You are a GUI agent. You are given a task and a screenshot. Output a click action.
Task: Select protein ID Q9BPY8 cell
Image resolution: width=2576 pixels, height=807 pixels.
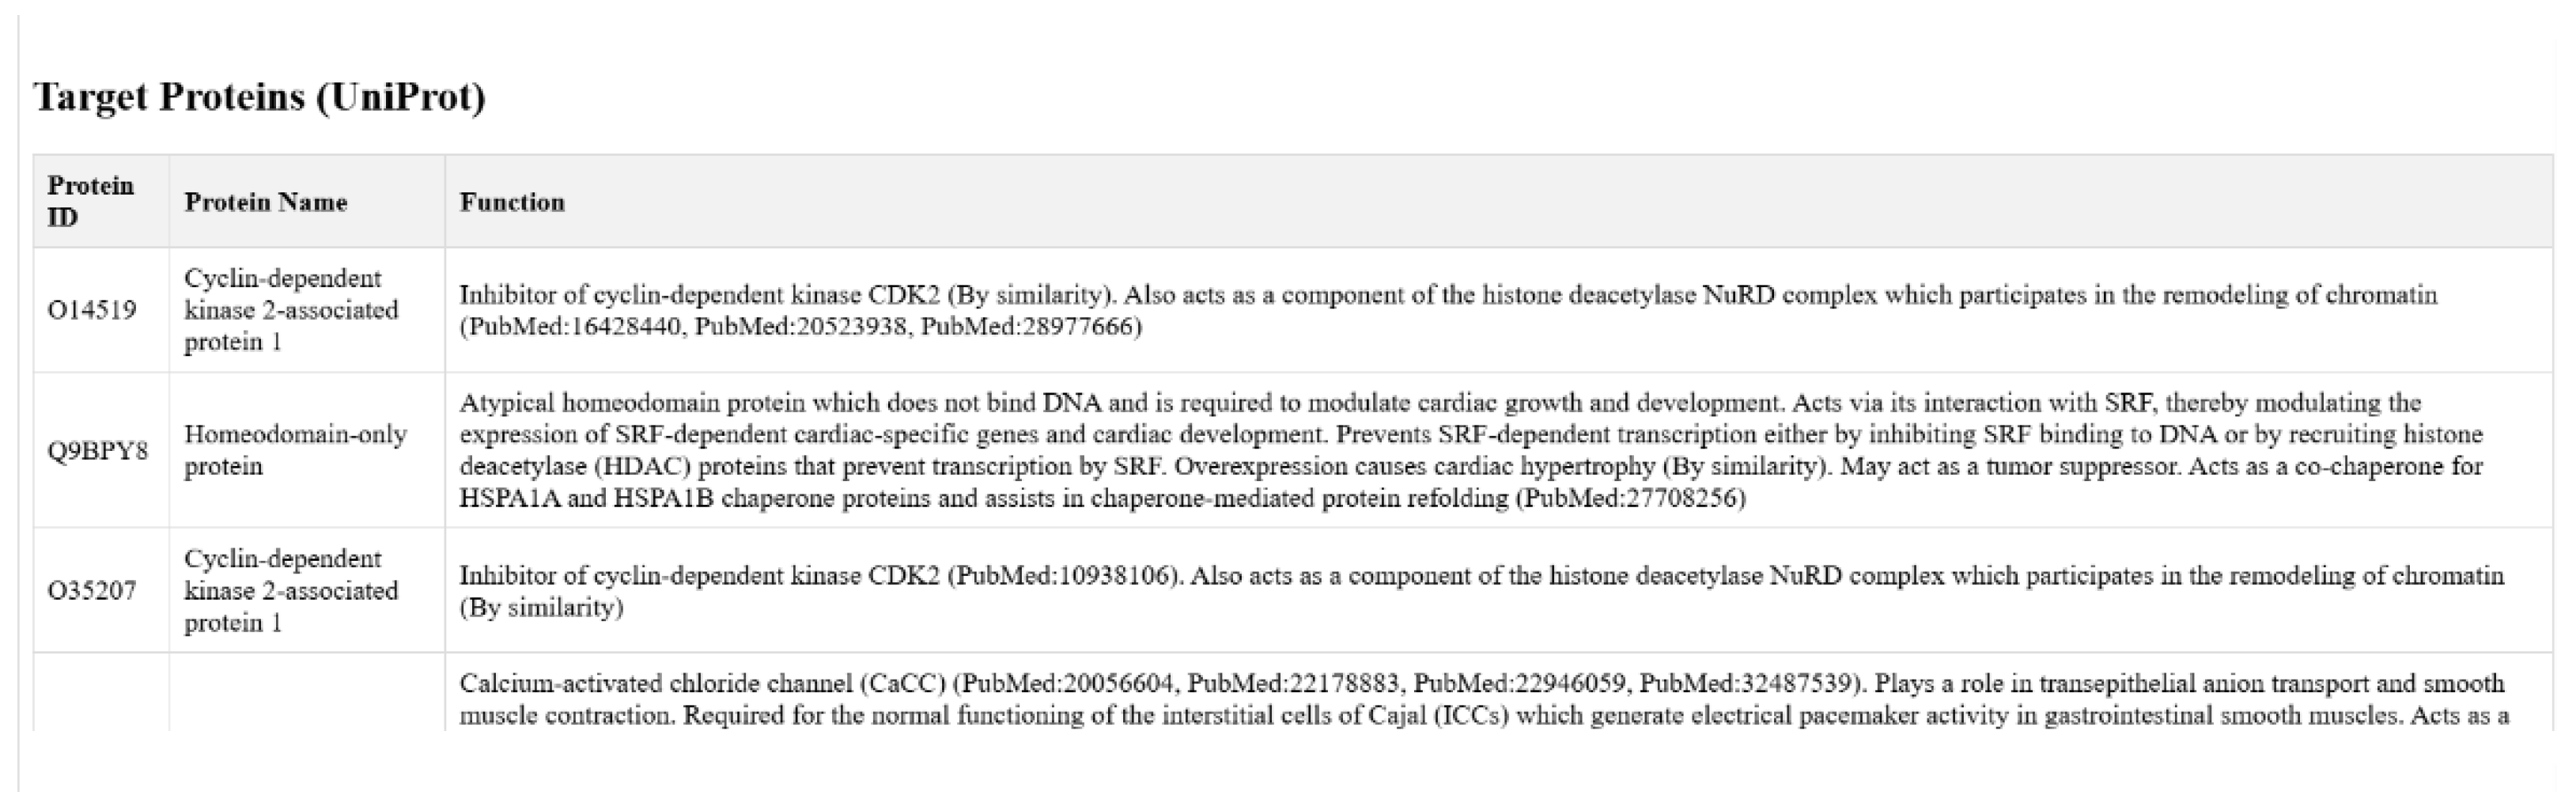[98, 450]
